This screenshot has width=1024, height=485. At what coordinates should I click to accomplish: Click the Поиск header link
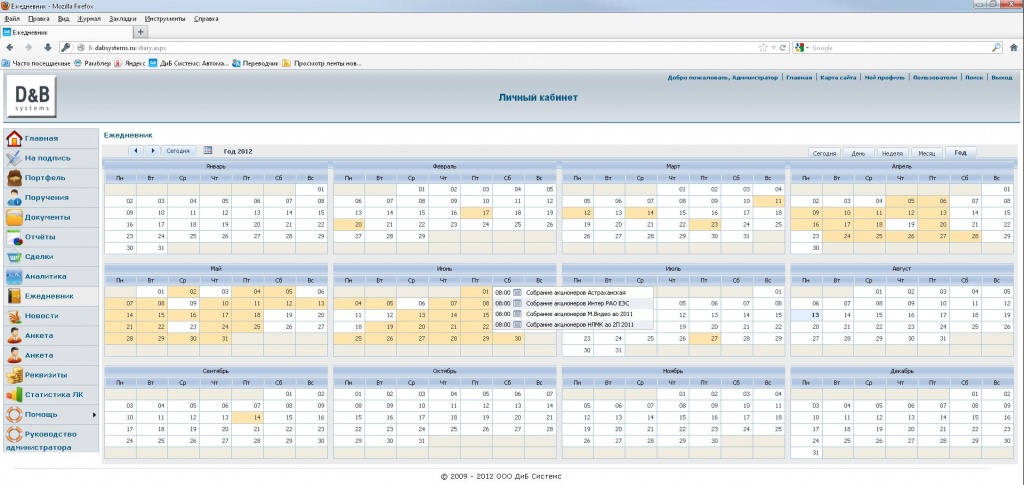click(974, 78)
